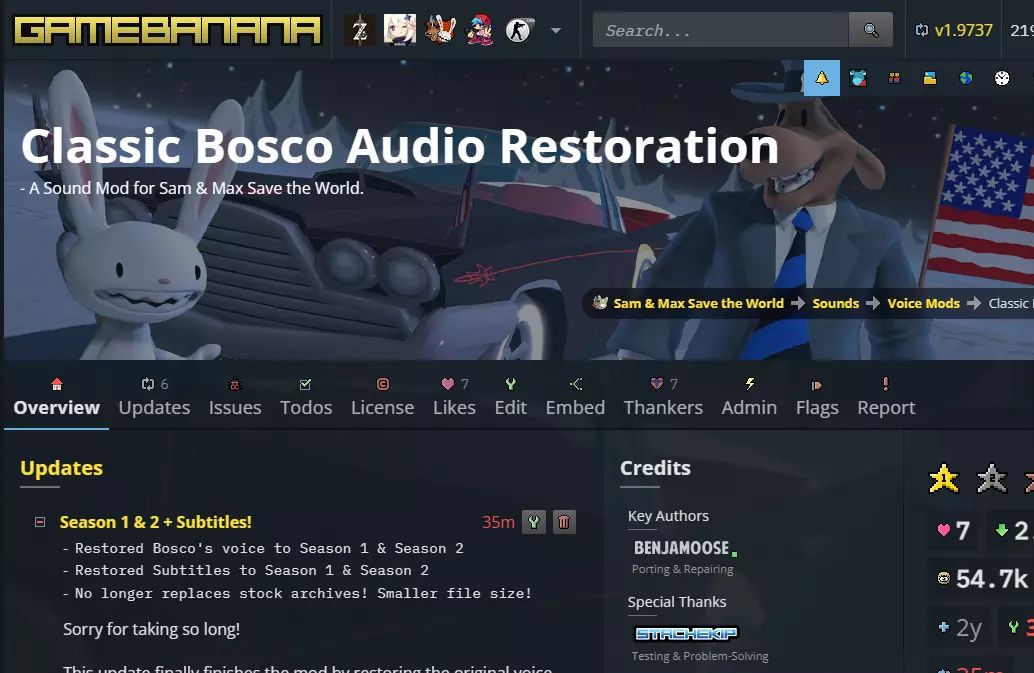Click the magnifying glass search button
The image size is (1034, 673).
870,30
